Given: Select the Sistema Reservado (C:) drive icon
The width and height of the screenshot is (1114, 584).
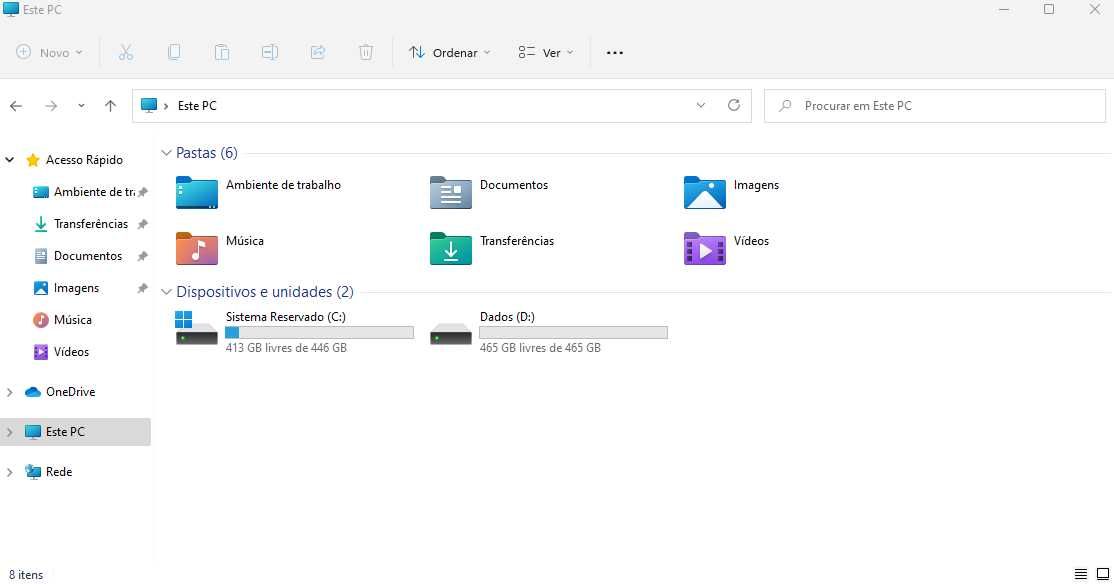Looking at the screenshot, I should click(197, 328).
